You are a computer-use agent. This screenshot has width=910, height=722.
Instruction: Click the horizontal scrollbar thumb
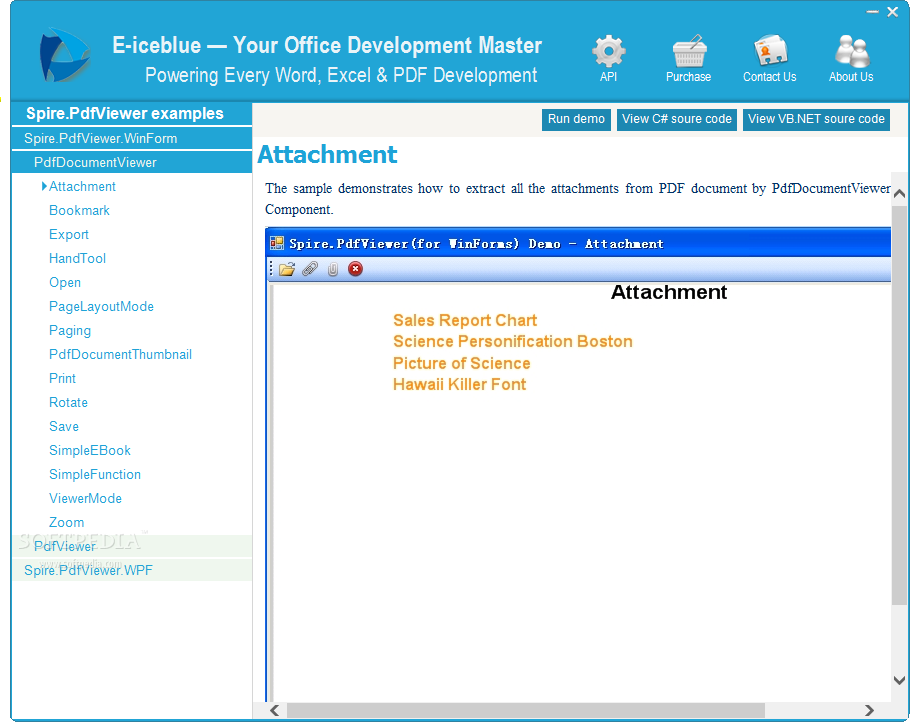526,710
